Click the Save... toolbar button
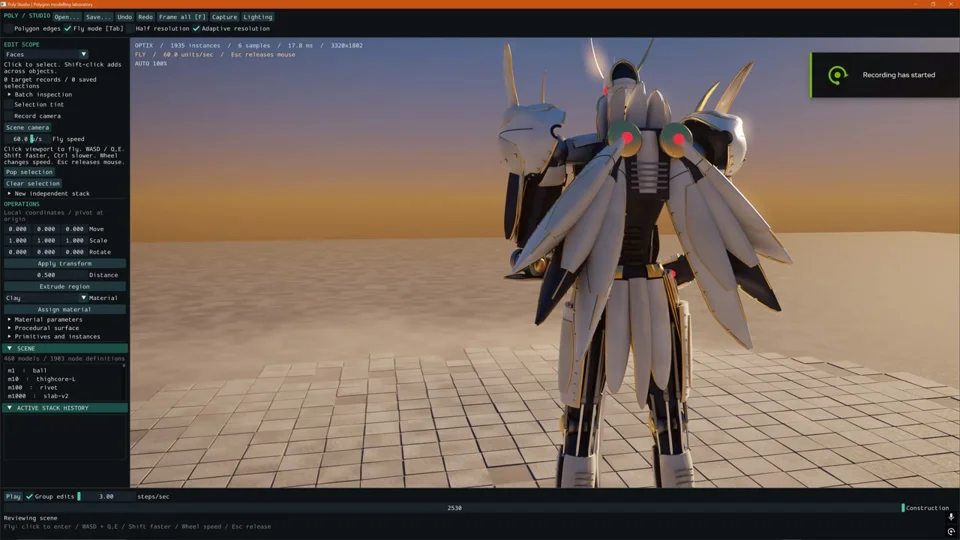 (98, 17)
